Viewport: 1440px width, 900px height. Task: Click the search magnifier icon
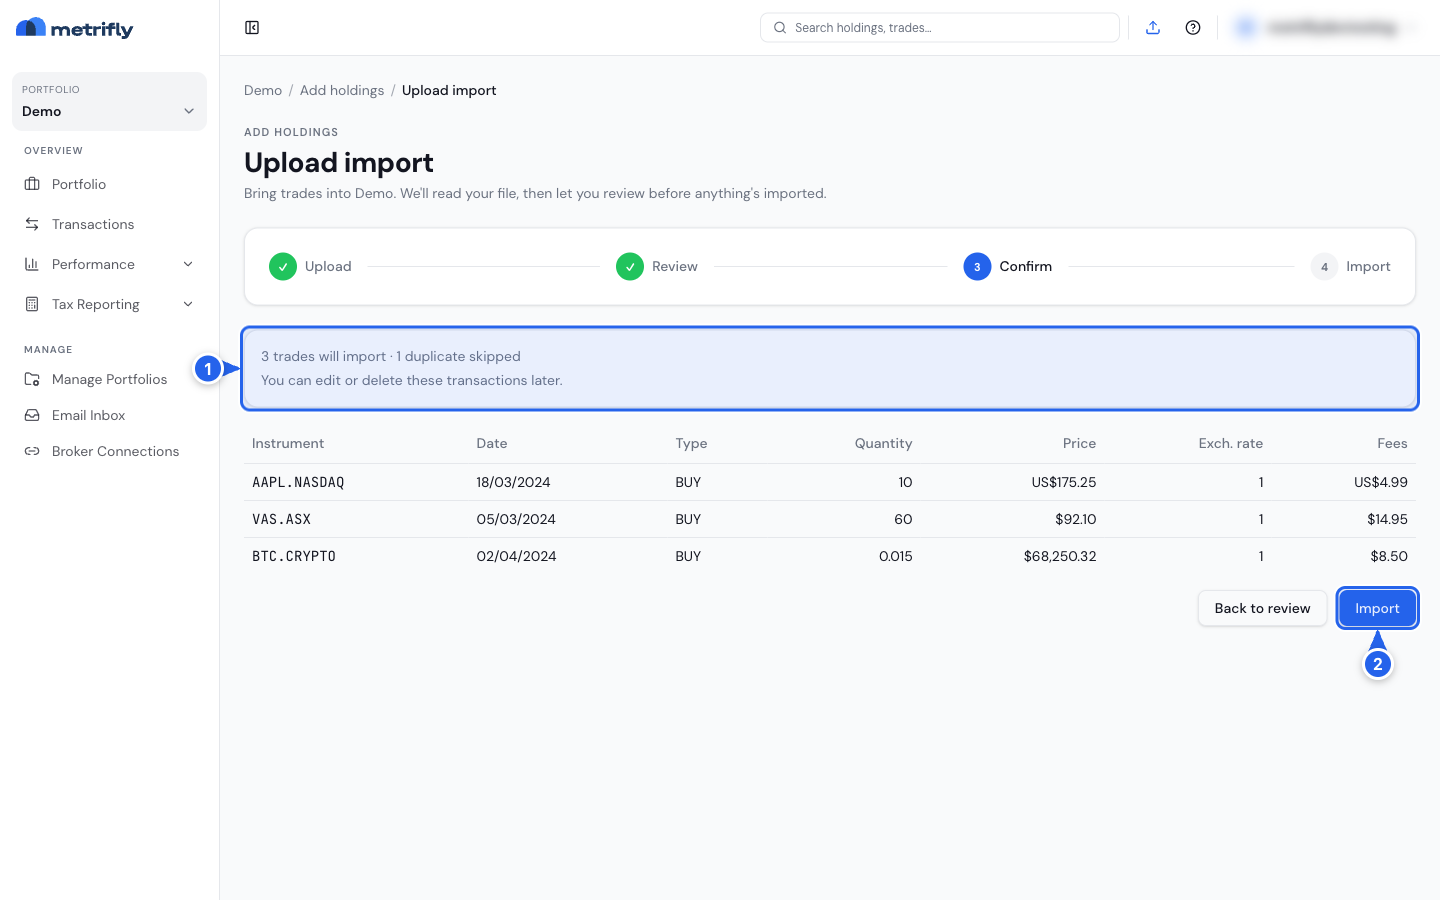tap(780, 28)
